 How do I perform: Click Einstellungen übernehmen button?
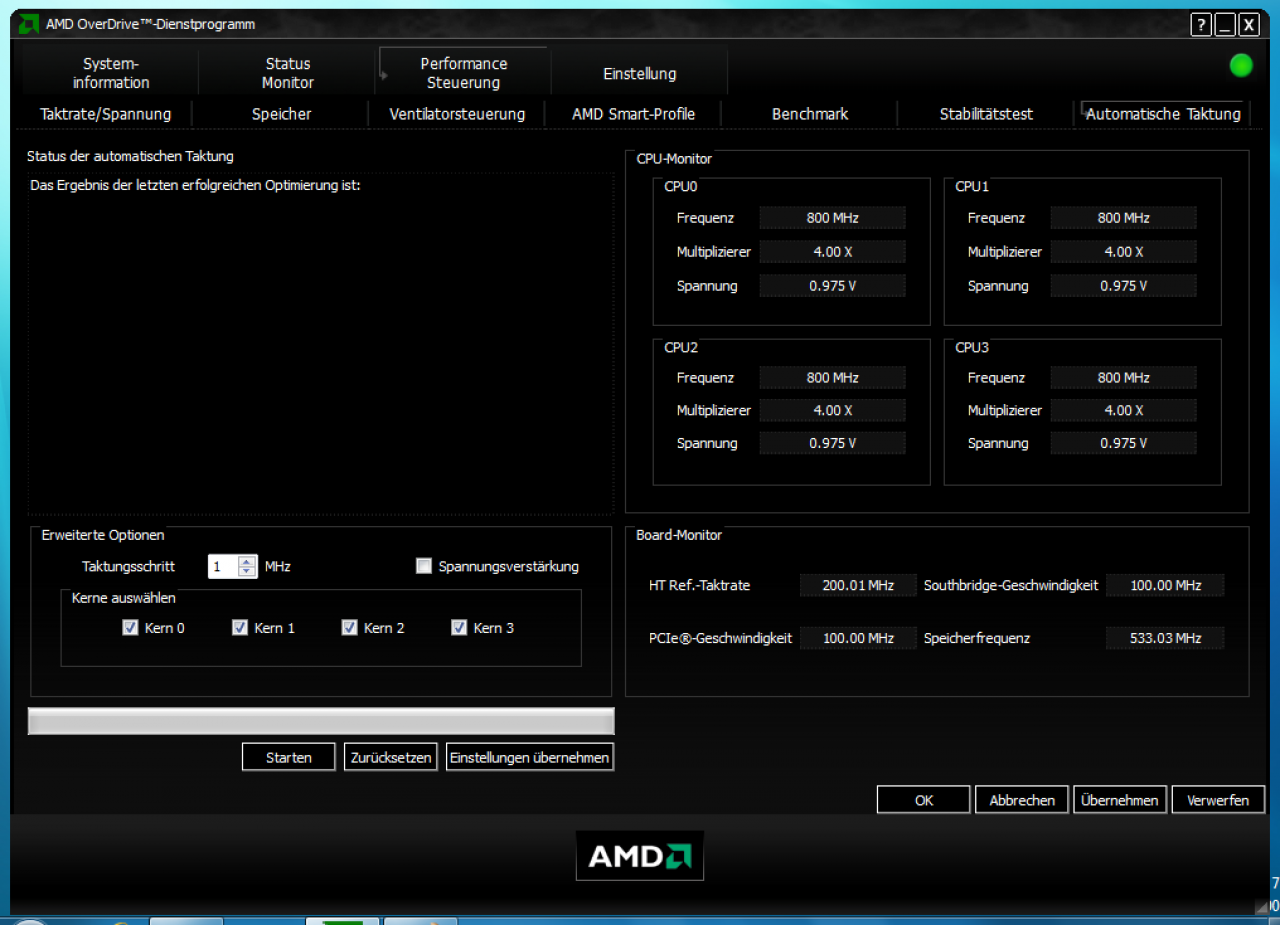(x=530, y=757)
